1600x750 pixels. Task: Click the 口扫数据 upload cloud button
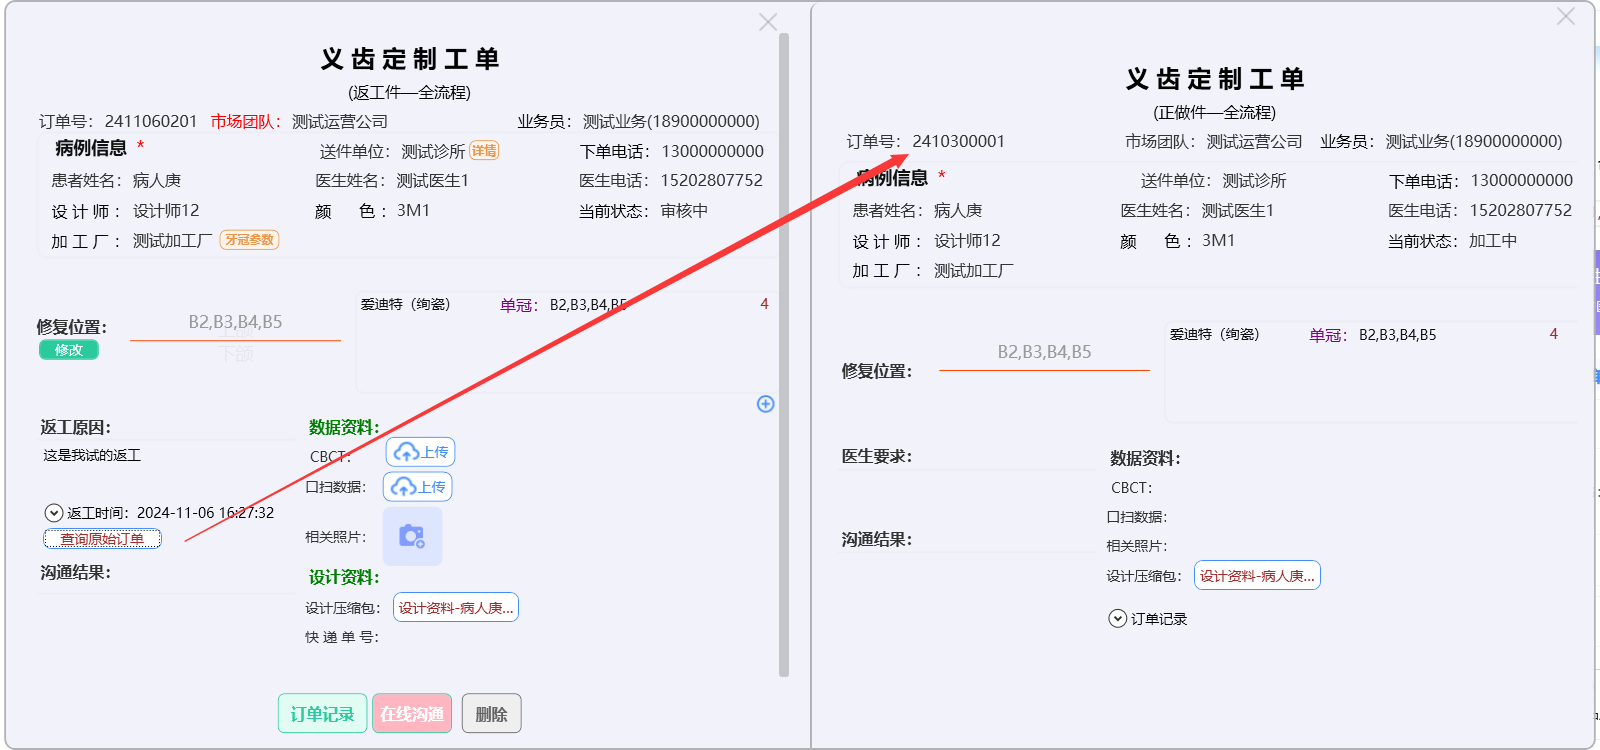tap(418, 487)
